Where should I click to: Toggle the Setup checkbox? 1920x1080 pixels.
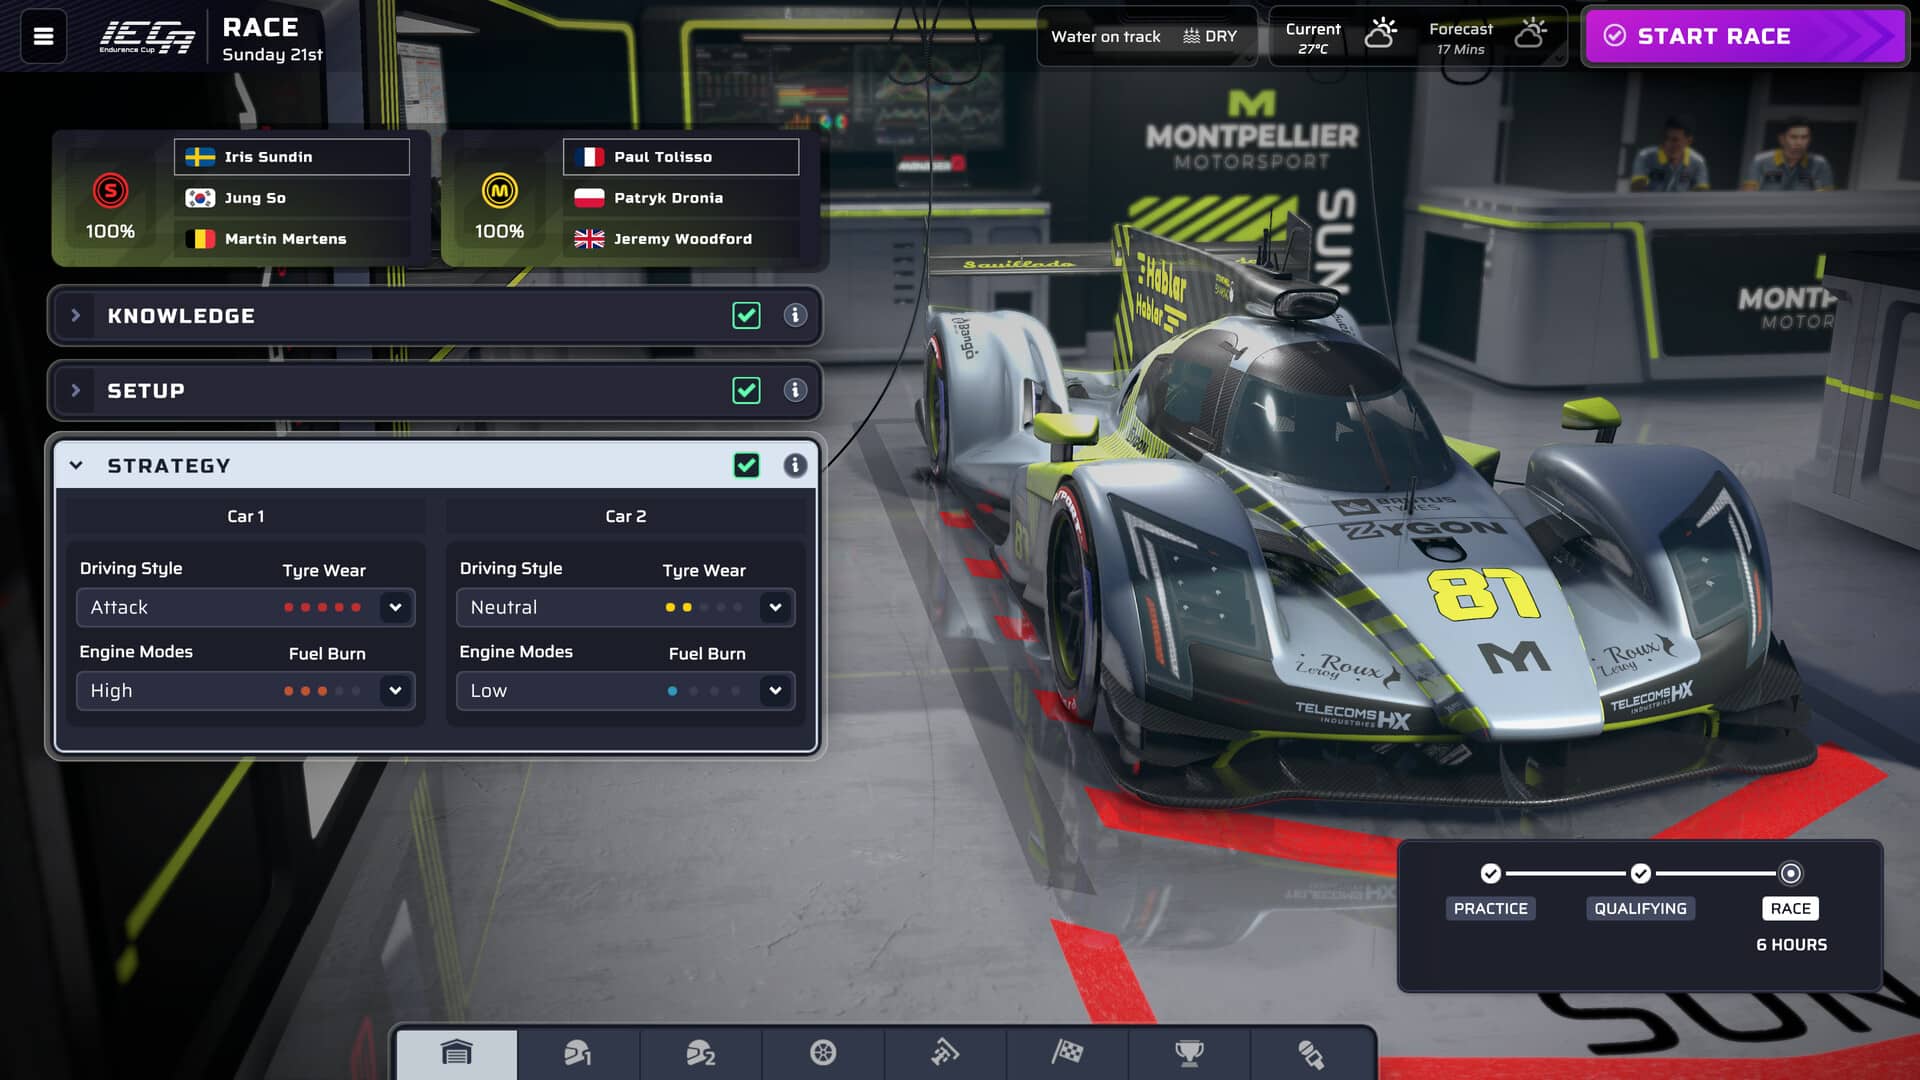(746, 390)
